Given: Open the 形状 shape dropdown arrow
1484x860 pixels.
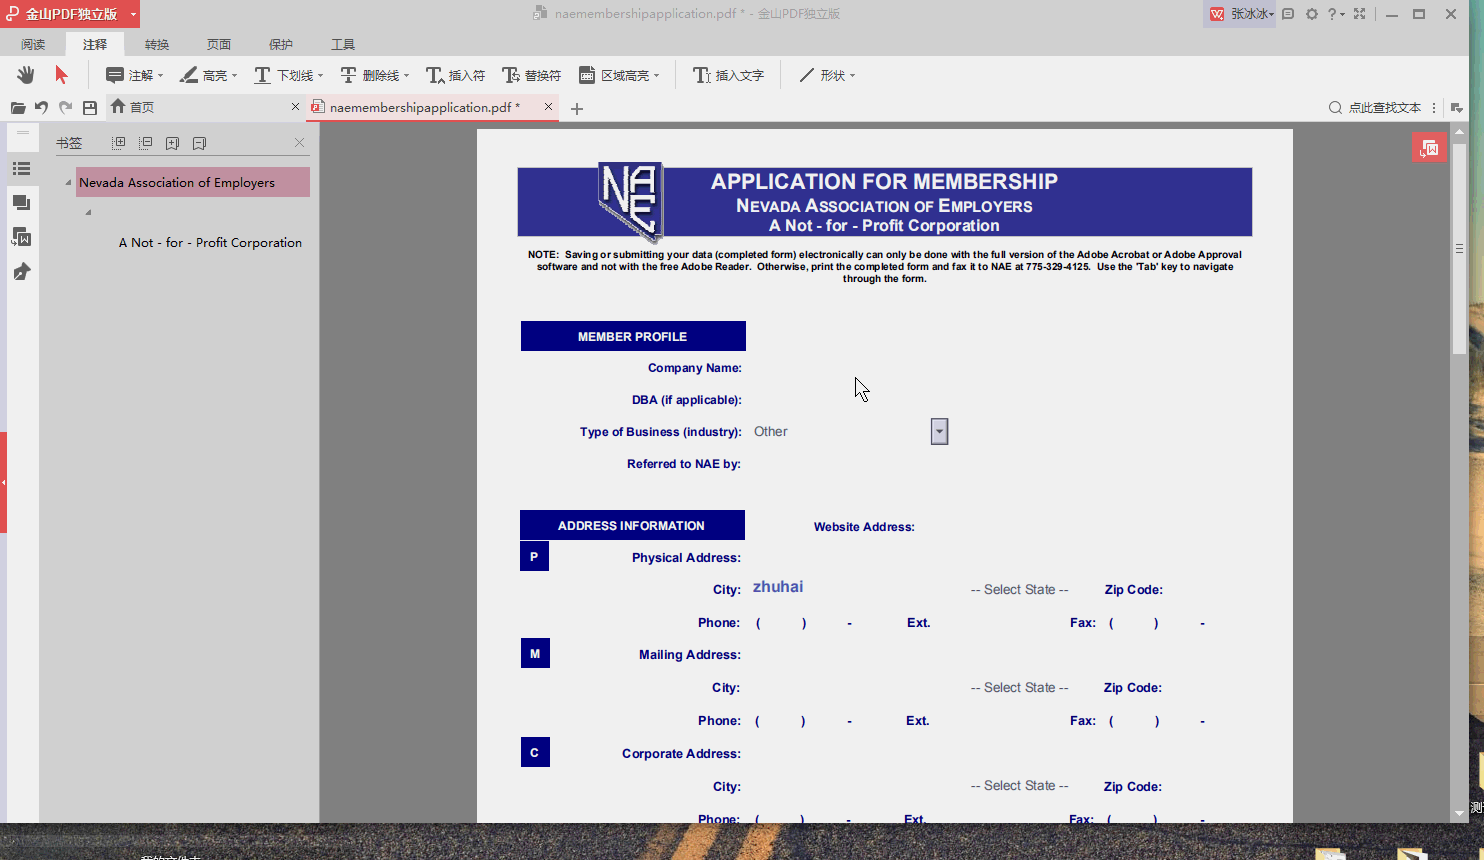Looking at the screenshot, I should pyautogui.click(x=852, y=76).
